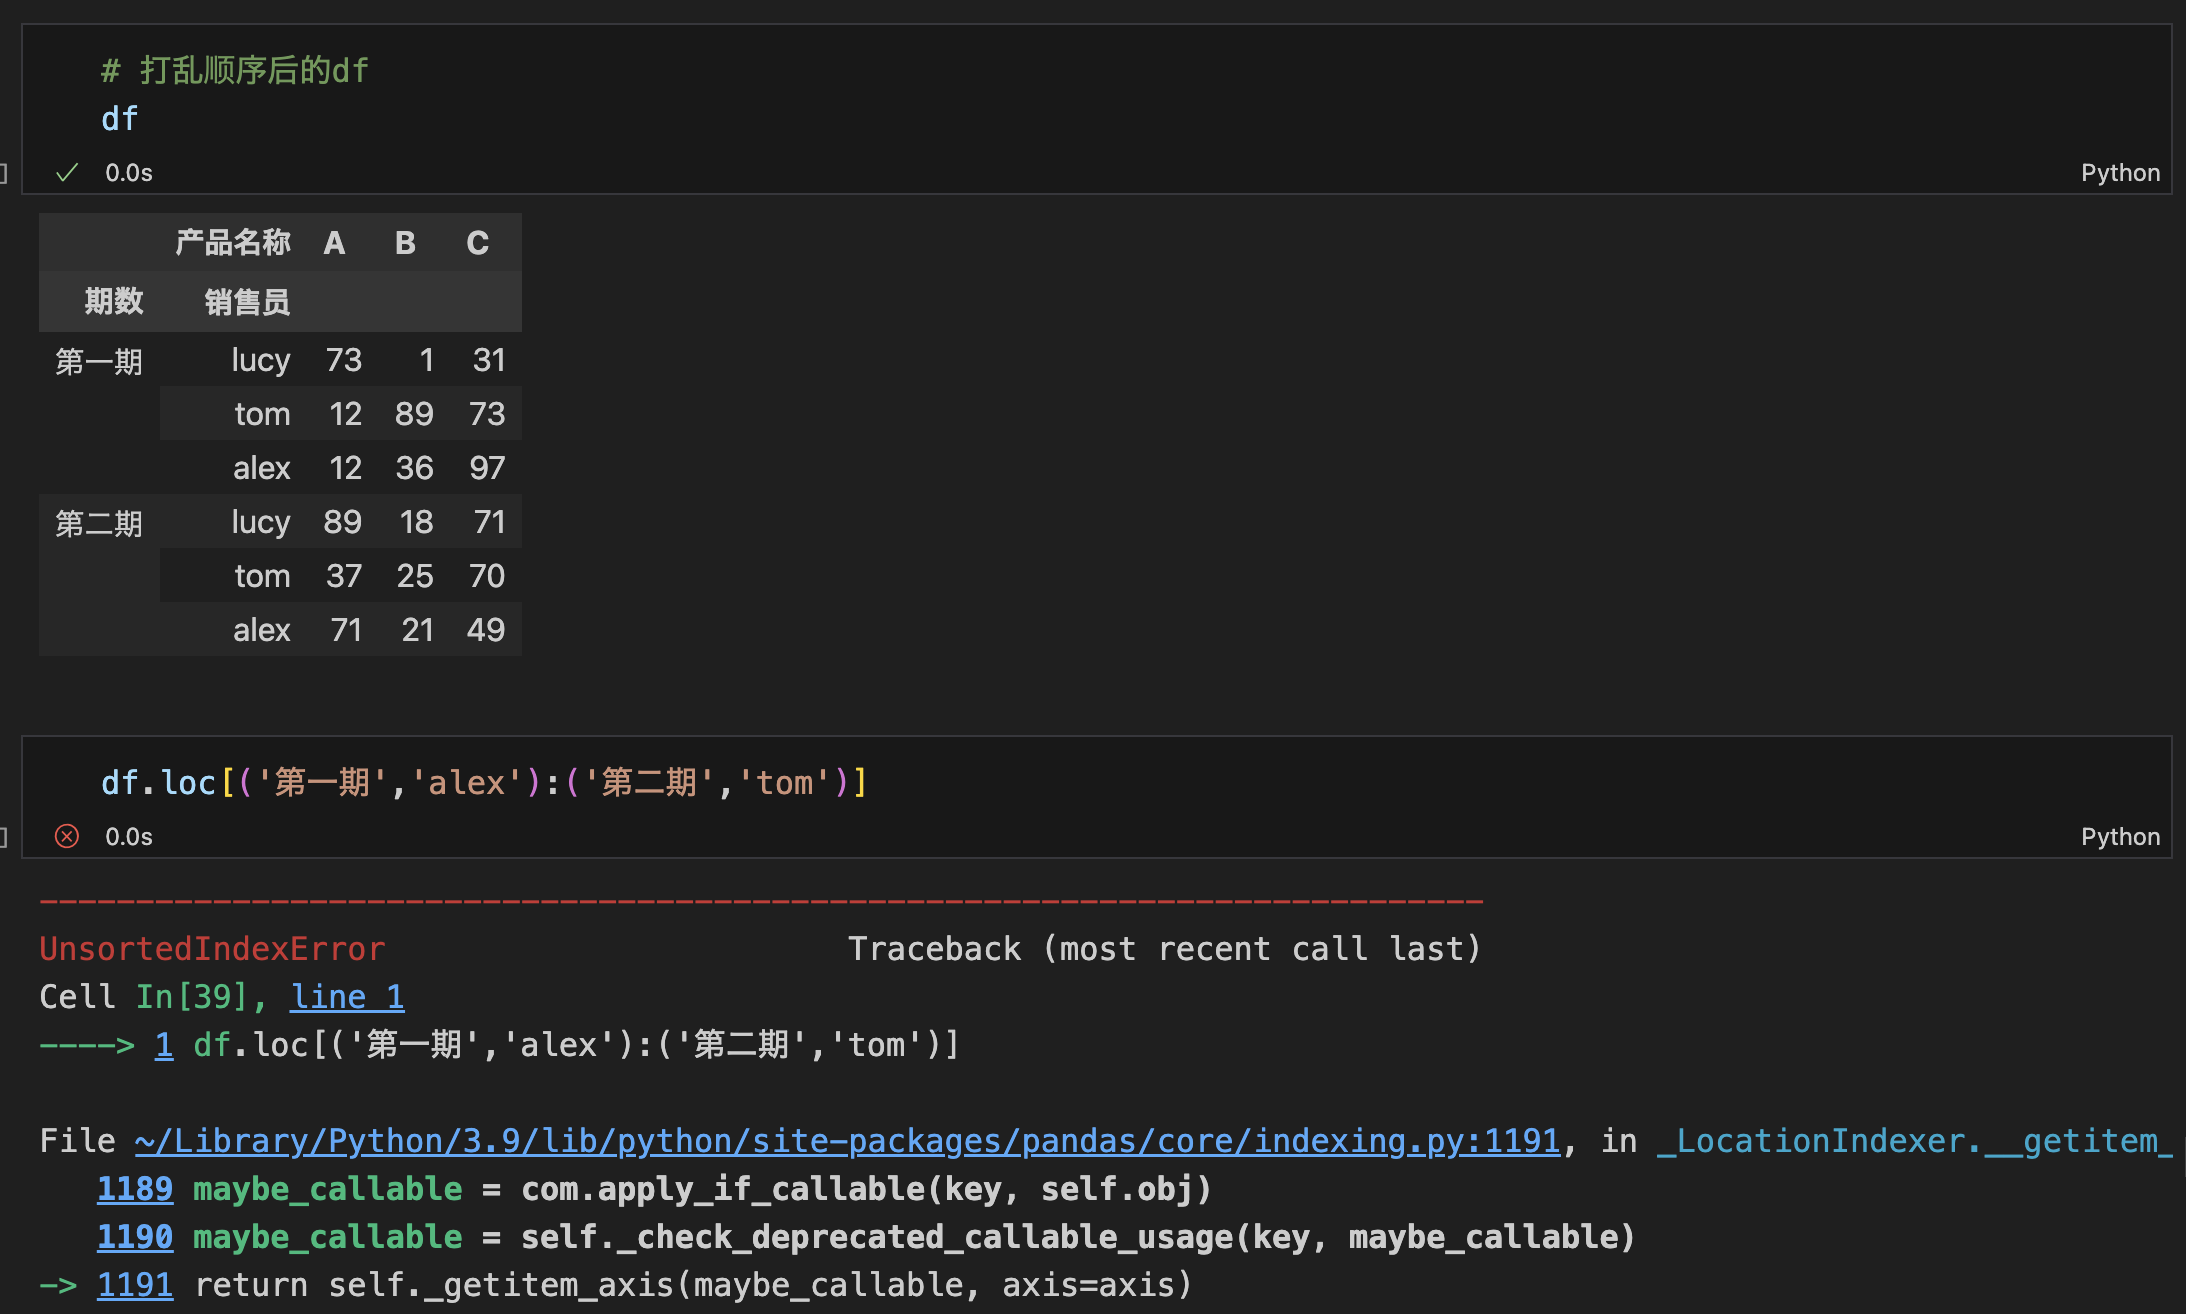Click the 'UnsortedIndexError' text

point(212,948)
